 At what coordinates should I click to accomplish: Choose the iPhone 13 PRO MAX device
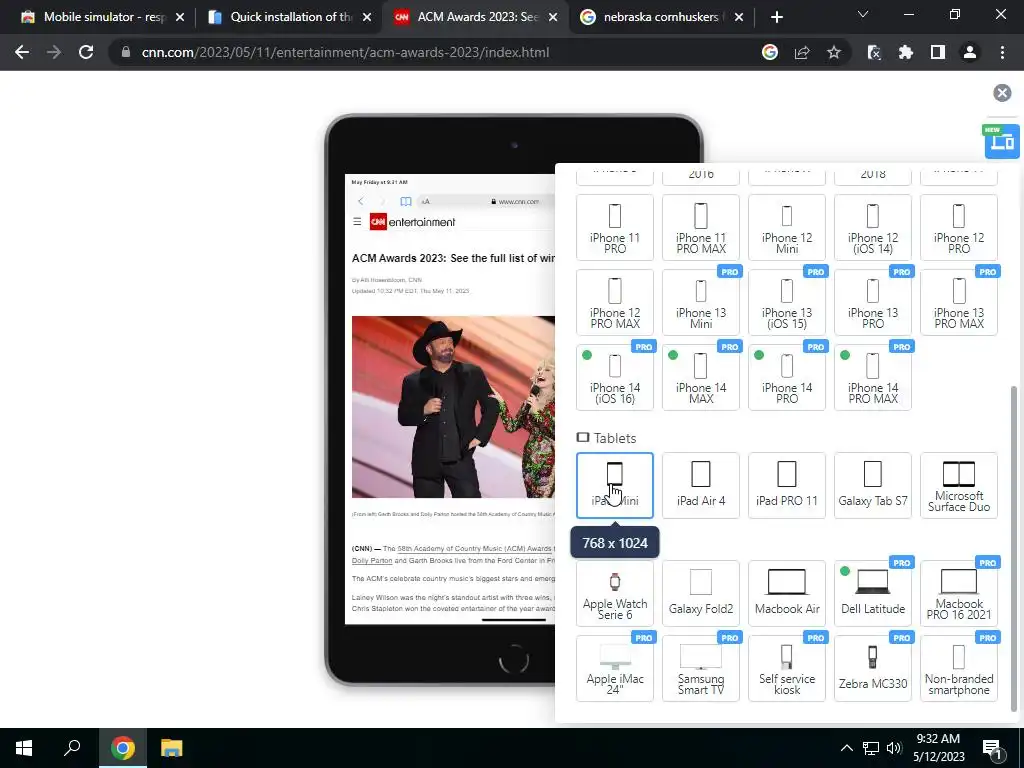point(959,302)
